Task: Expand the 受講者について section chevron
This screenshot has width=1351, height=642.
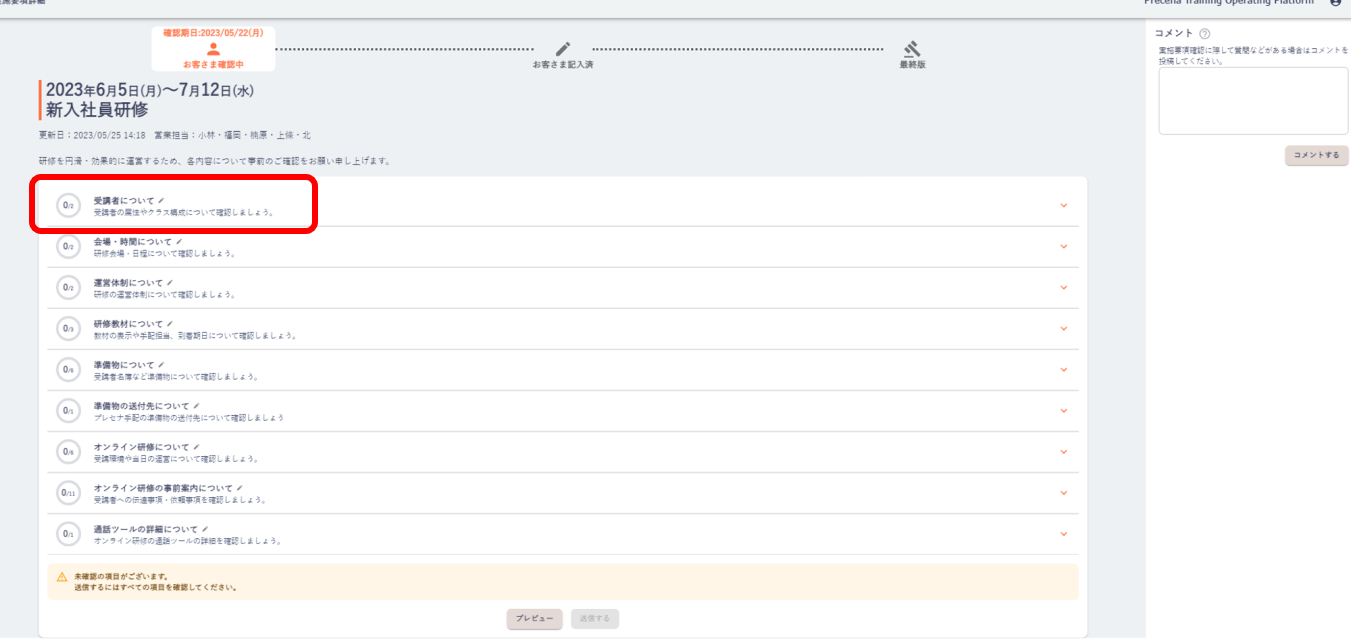Action: (1063, 206)
